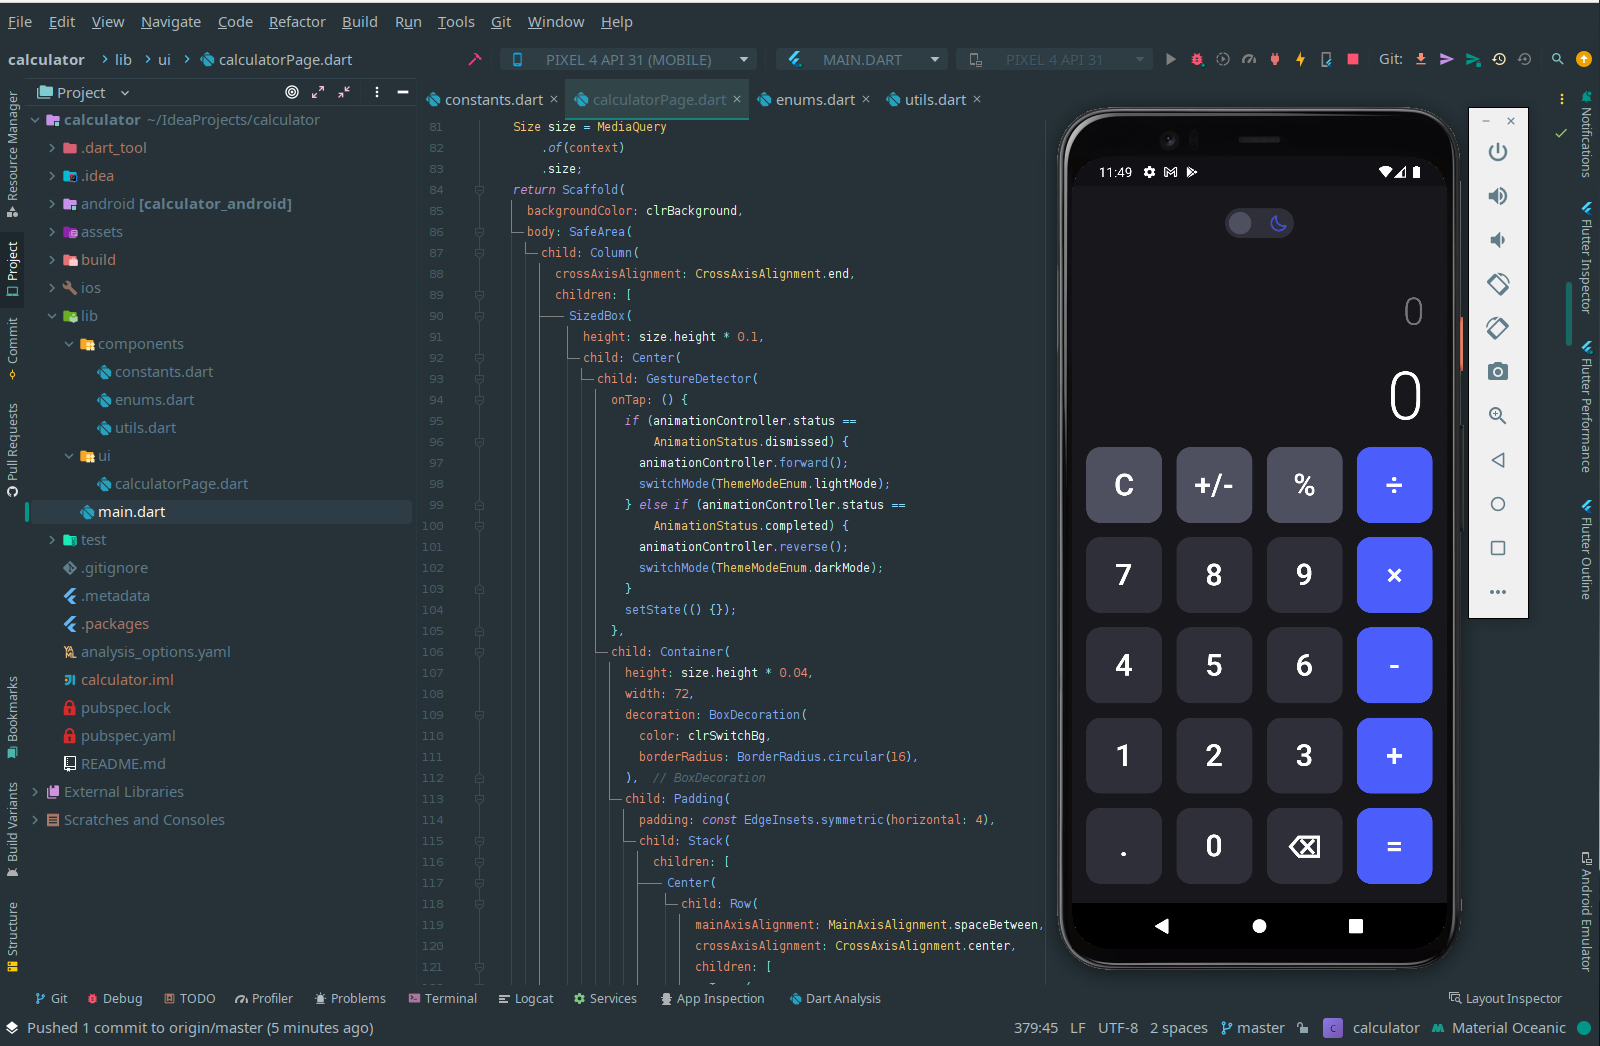The height and width of the screenshot is (1046, 1600).
Task: Update project from Git
Action: [x=1421, y=59]
